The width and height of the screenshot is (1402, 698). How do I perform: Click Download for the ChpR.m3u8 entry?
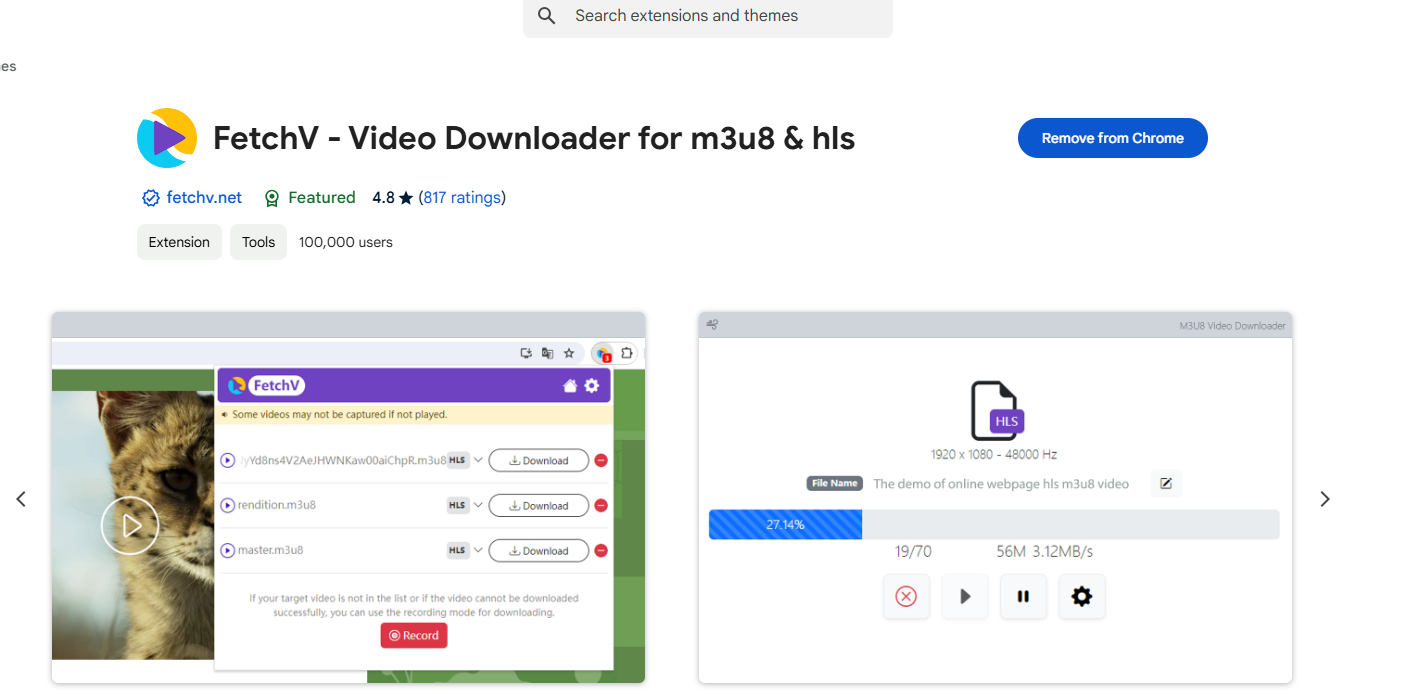(538, 461)
